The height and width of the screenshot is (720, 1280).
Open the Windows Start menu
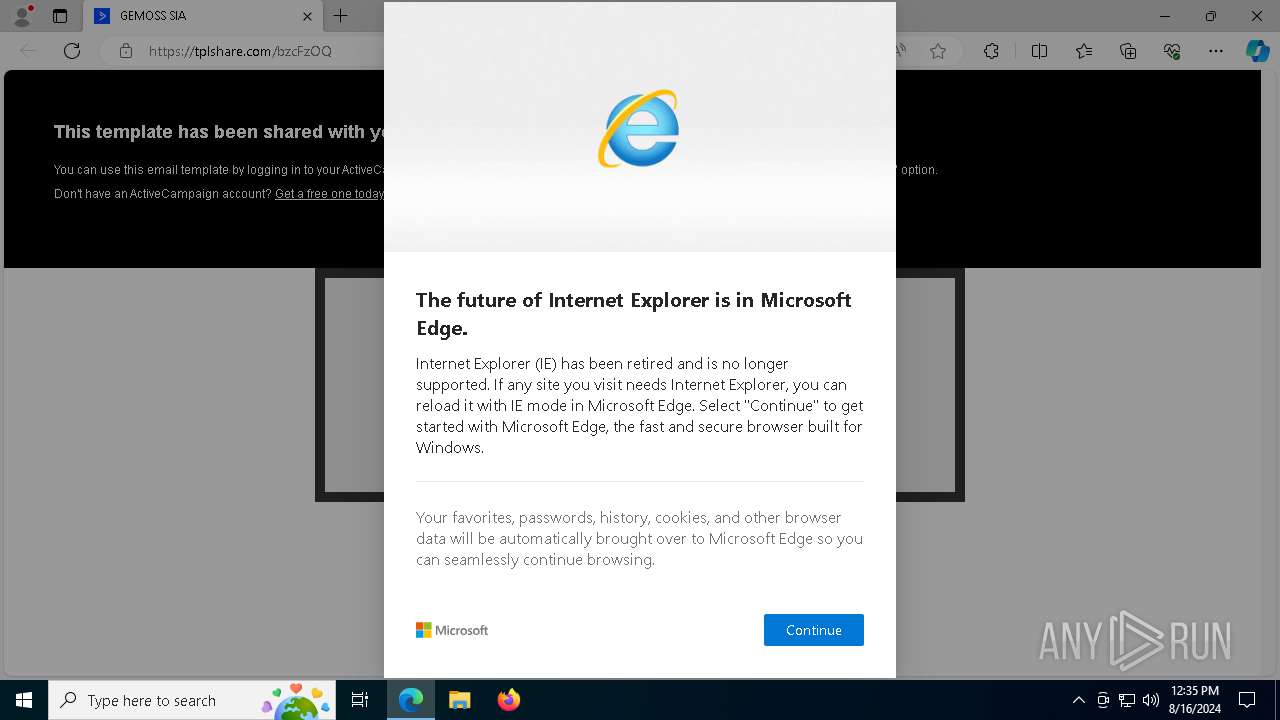[24, 700]
